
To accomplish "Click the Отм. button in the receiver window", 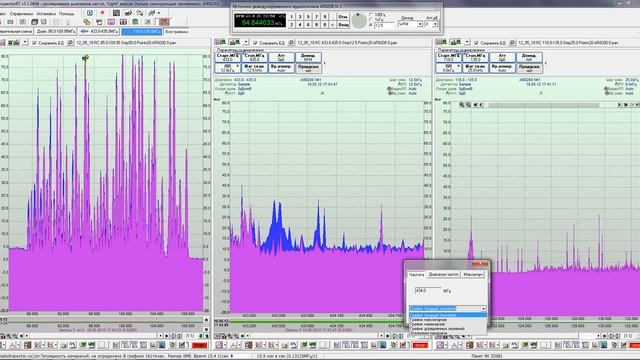I will click(343, 17).
